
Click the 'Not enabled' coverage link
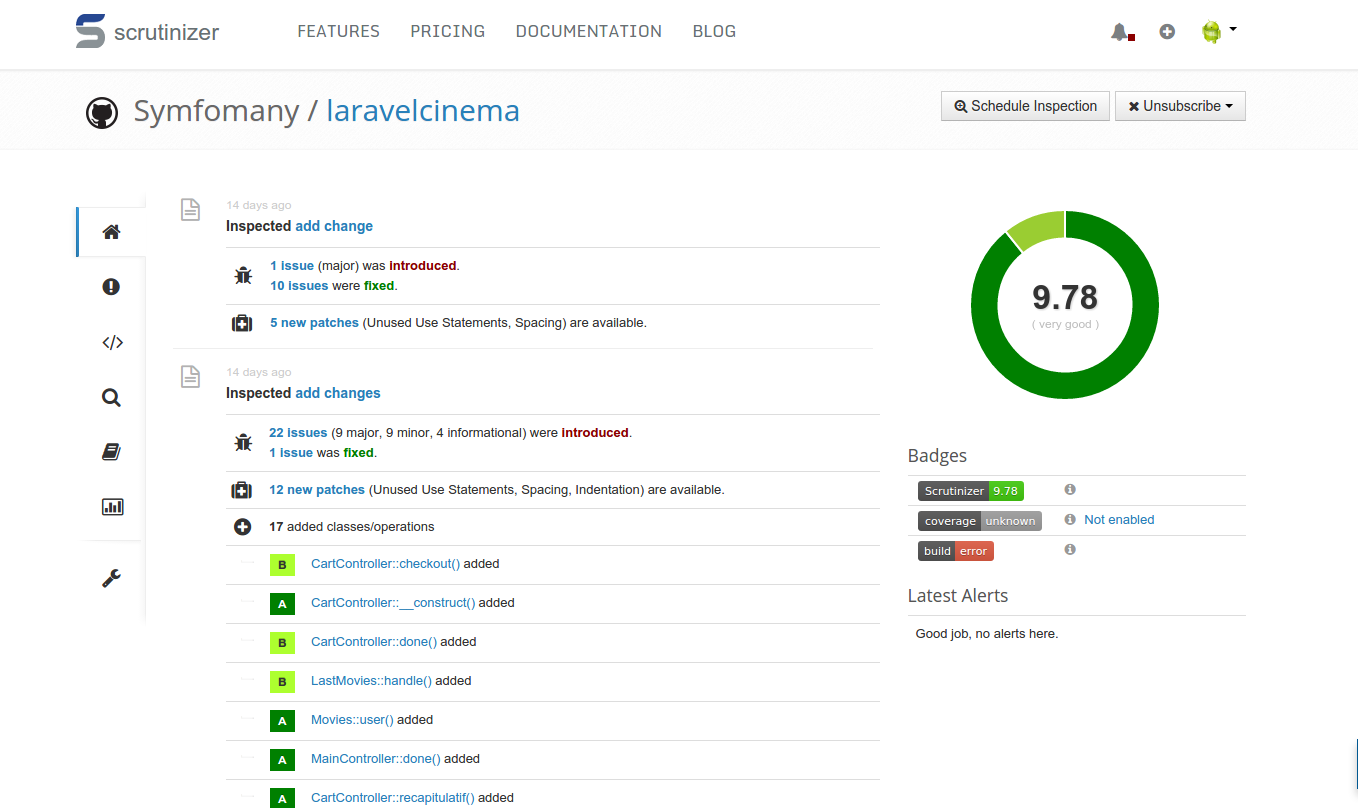[1119, 520]
